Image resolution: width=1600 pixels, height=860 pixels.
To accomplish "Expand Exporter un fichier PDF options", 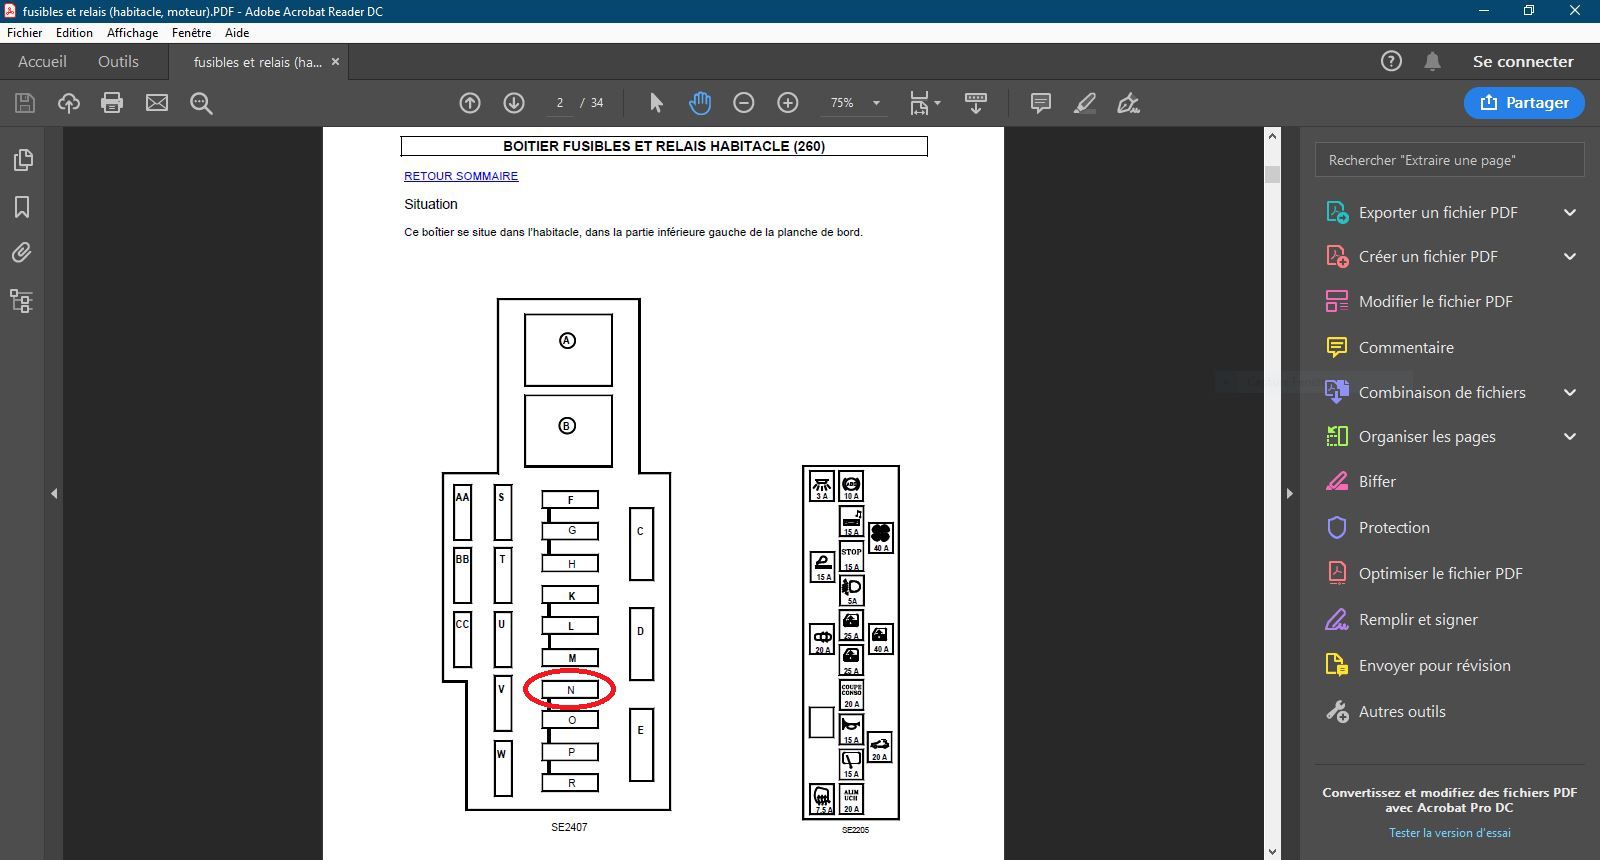I will tap(1569, 212).
